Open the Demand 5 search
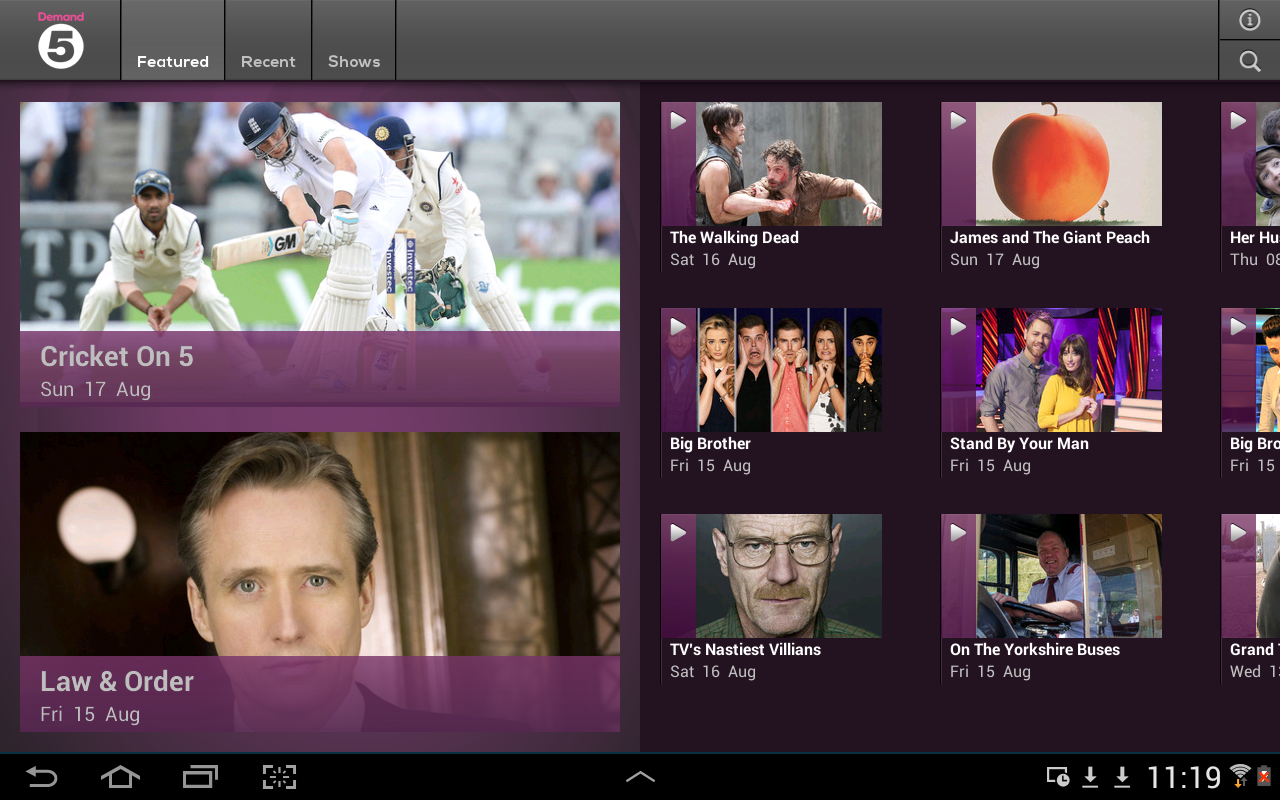This screenshot has height=800, width=1280. point(1249,60)
